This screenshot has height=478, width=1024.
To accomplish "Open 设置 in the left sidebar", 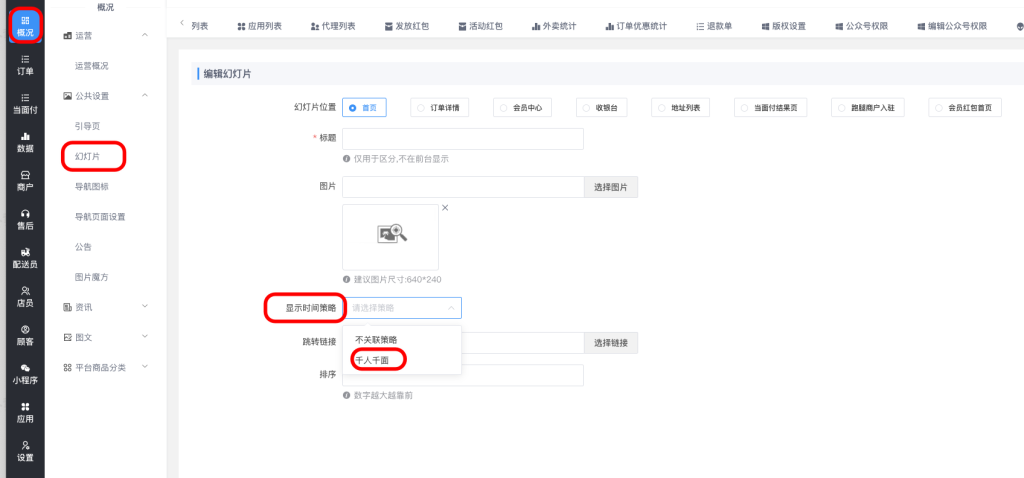I will pyautogui.click(x=25, y=451).
